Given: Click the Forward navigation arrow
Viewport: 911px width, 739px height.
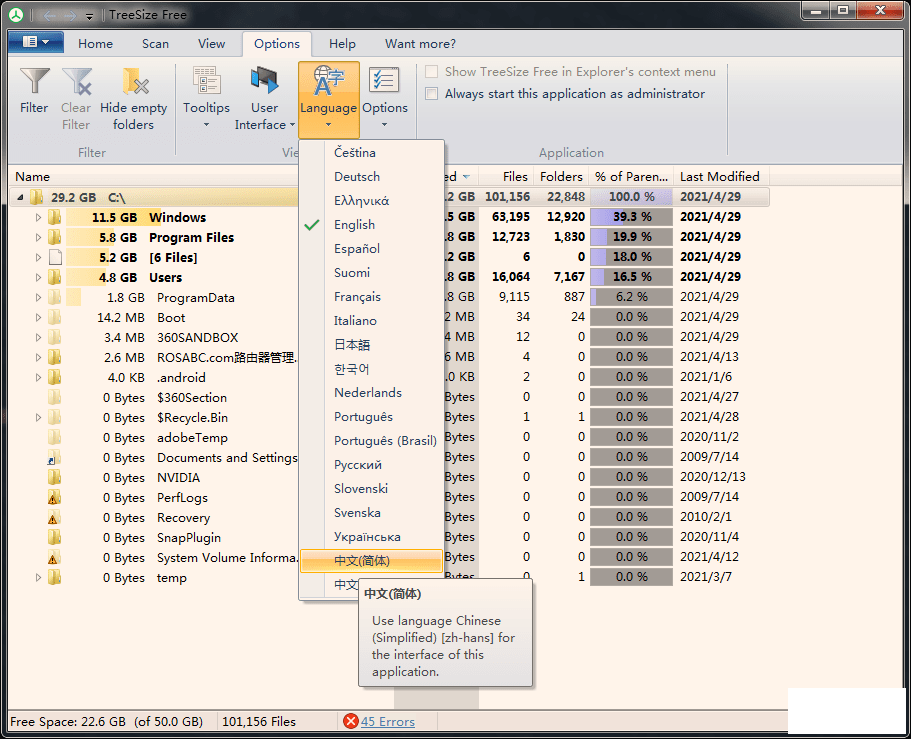Looking at the screenshot, I should pos(71,16).
